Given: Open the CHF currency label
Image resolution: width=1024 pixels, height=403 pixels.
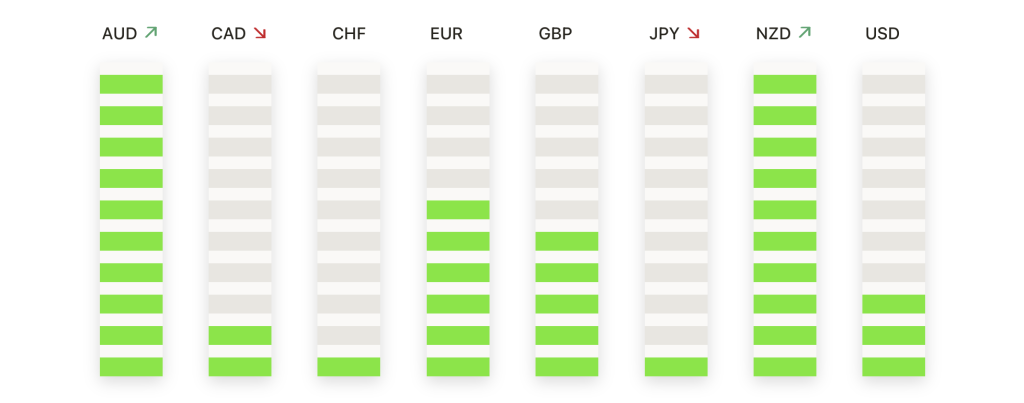Looking at the screenshot, I should point(349,33).
